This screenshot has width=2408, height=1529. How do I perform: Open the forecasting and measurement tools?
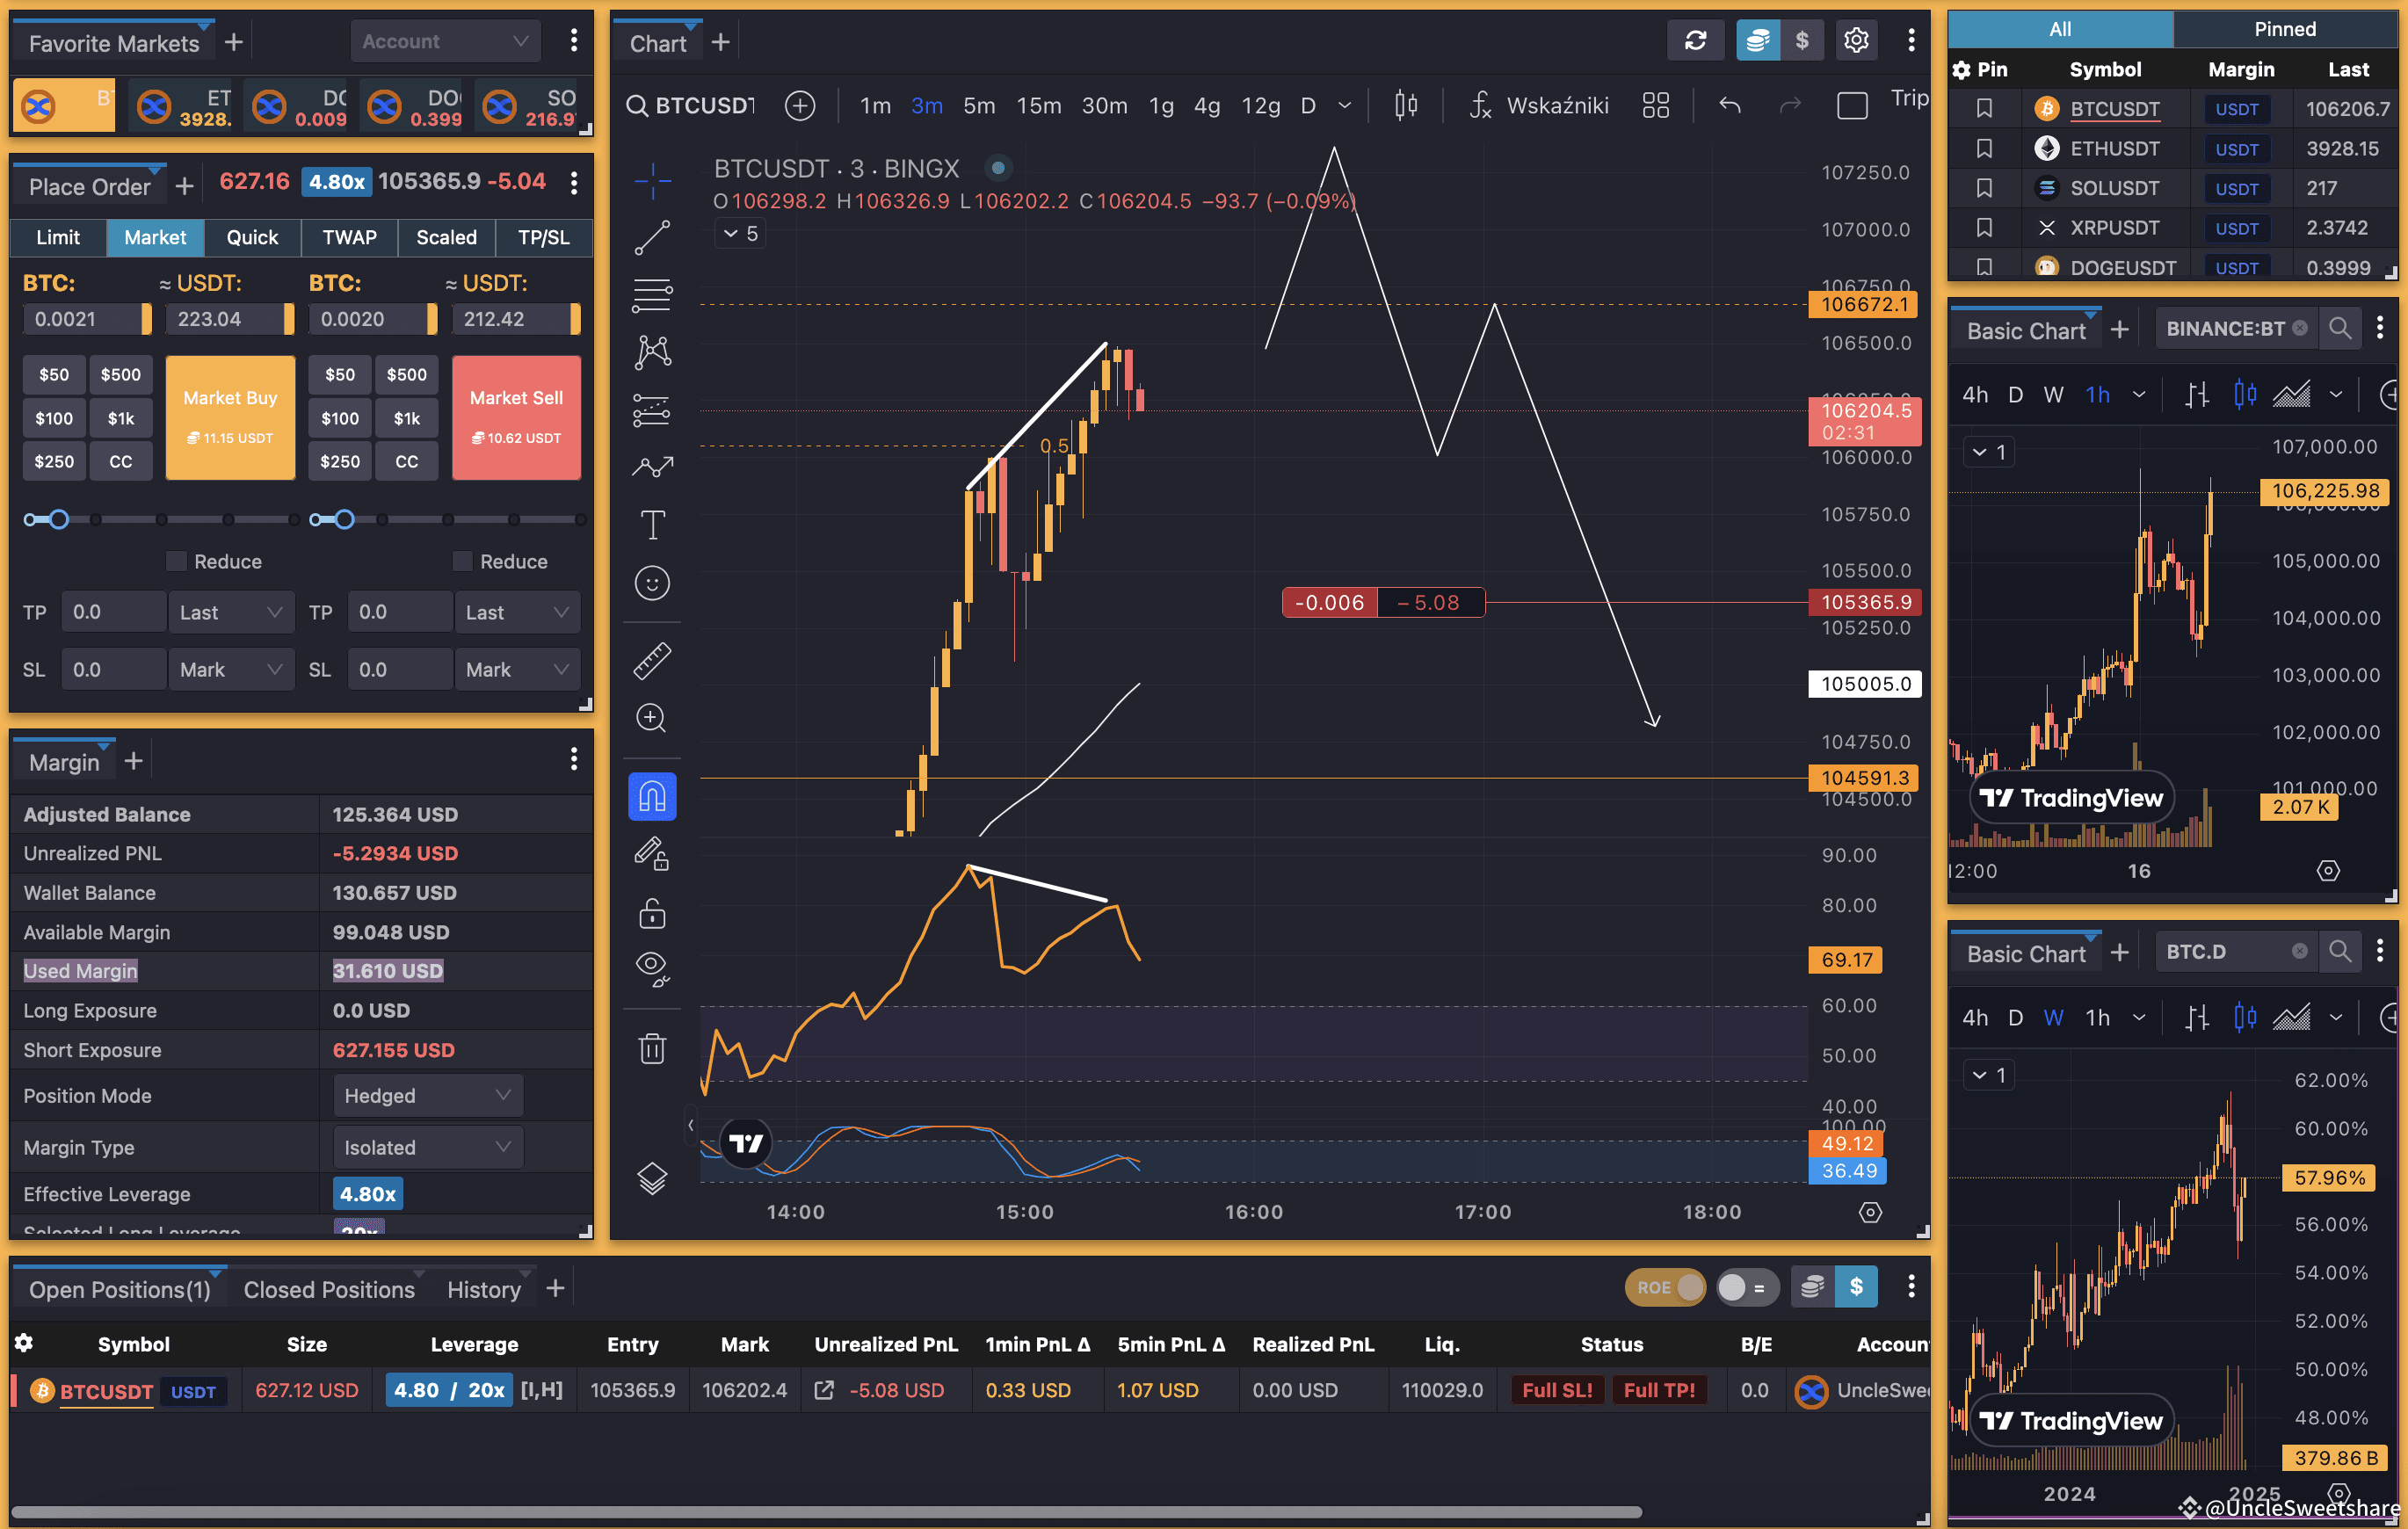coord(652,410)
